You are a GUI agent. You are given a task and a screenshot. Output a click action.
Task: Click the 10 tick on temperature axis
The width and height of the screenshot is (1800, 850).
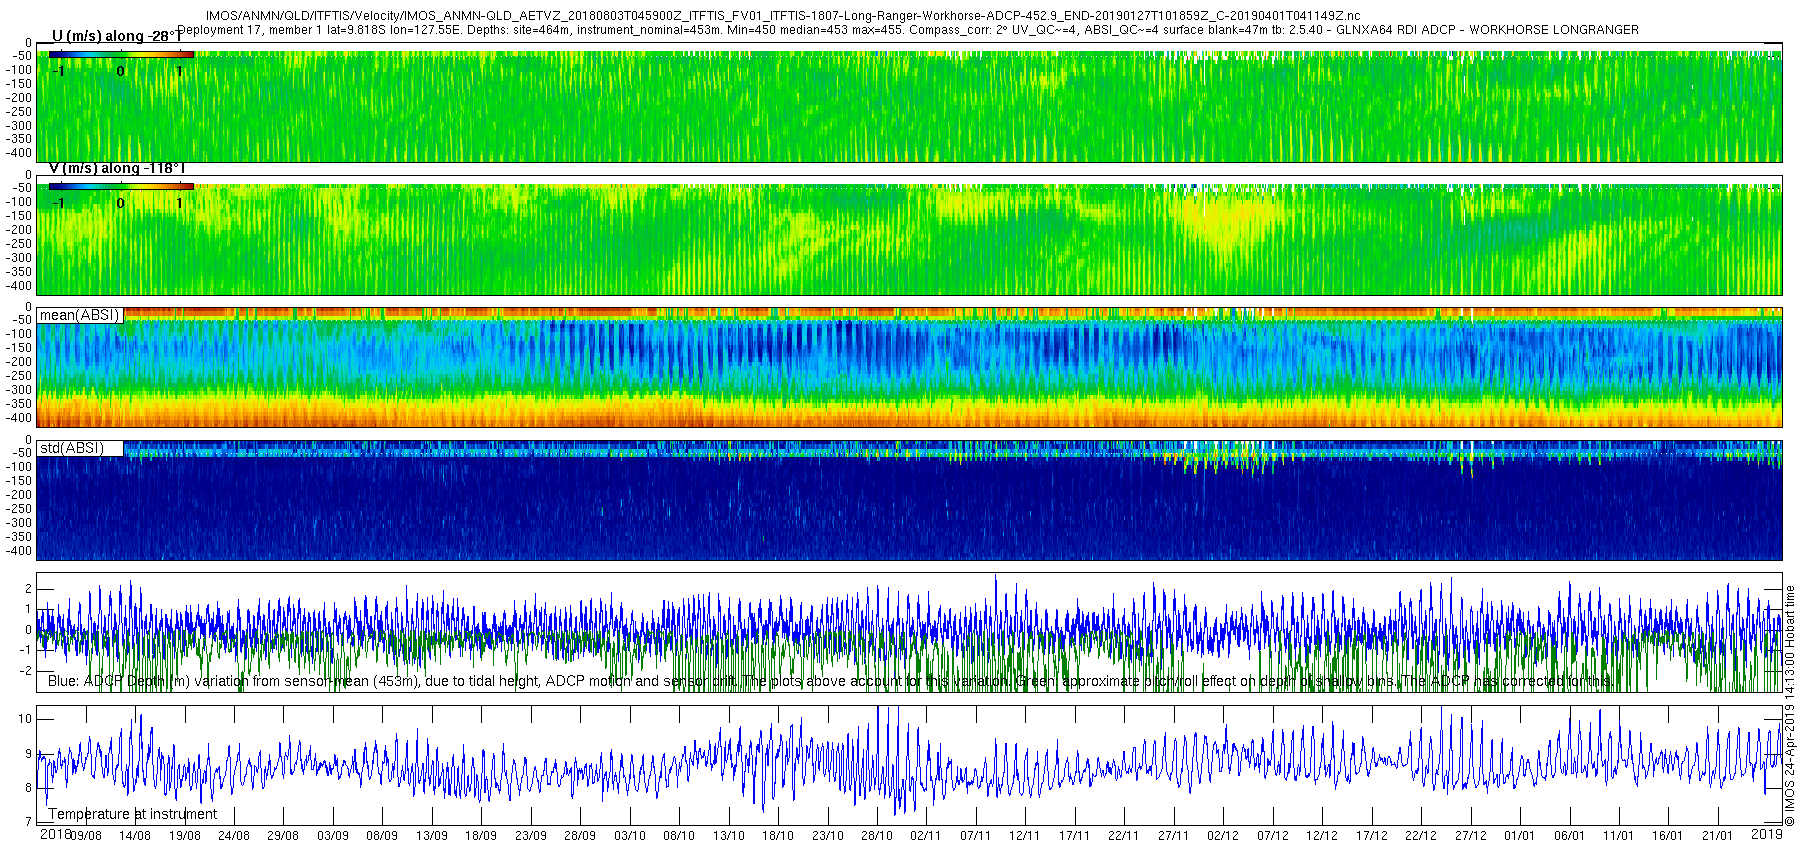tap(25, 719)
